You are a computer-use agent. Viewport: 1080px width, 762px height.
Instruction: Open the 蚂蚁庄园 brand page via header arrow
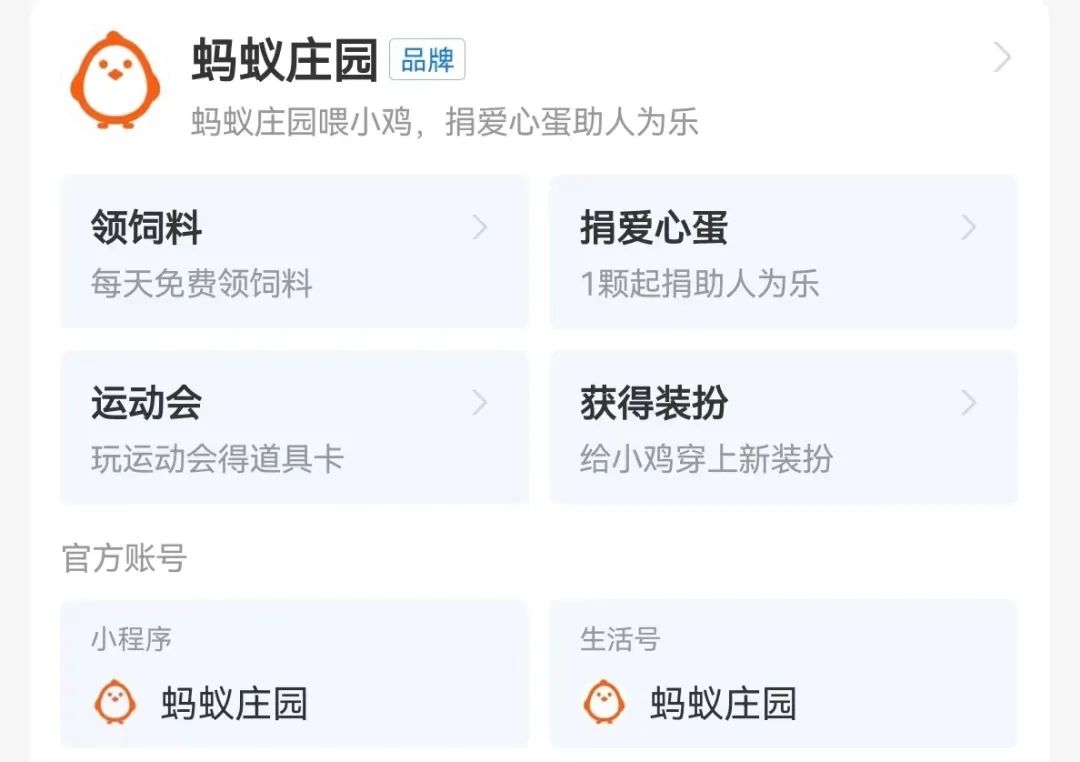coord(1002,59)
